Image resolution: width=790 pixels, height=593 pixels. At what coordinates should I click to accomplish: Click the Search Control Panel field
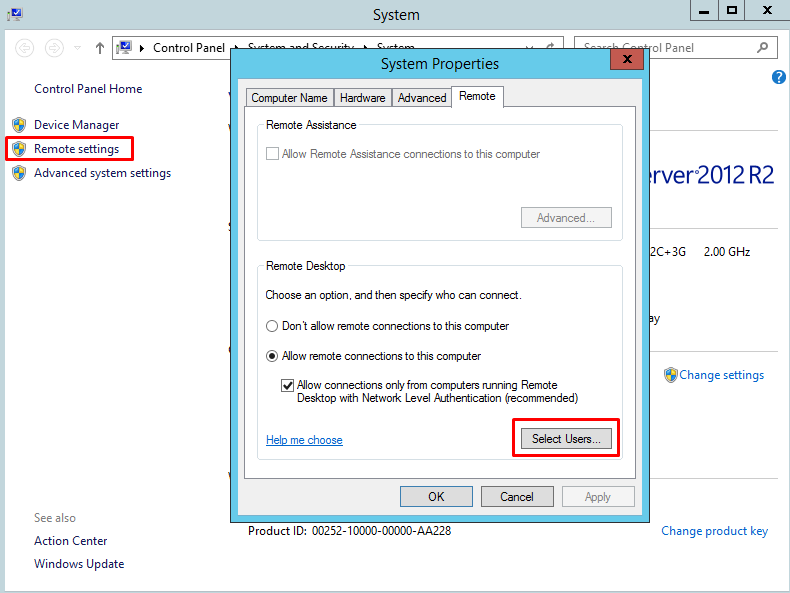tap(675, 48)
